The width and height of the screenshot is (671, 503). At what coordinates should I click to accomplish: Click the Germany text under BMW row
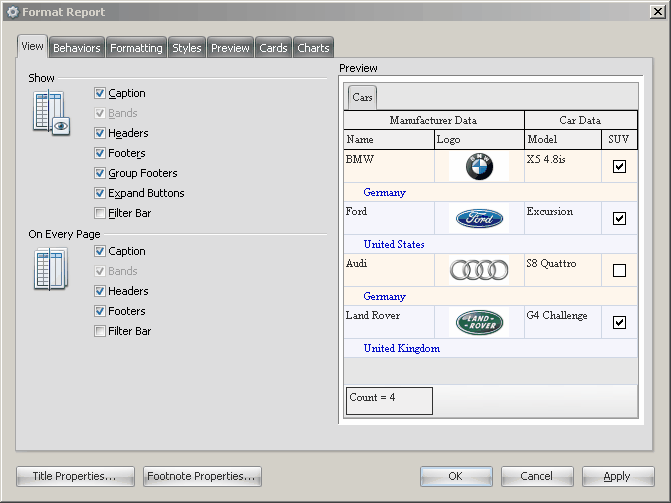(384, 192)
